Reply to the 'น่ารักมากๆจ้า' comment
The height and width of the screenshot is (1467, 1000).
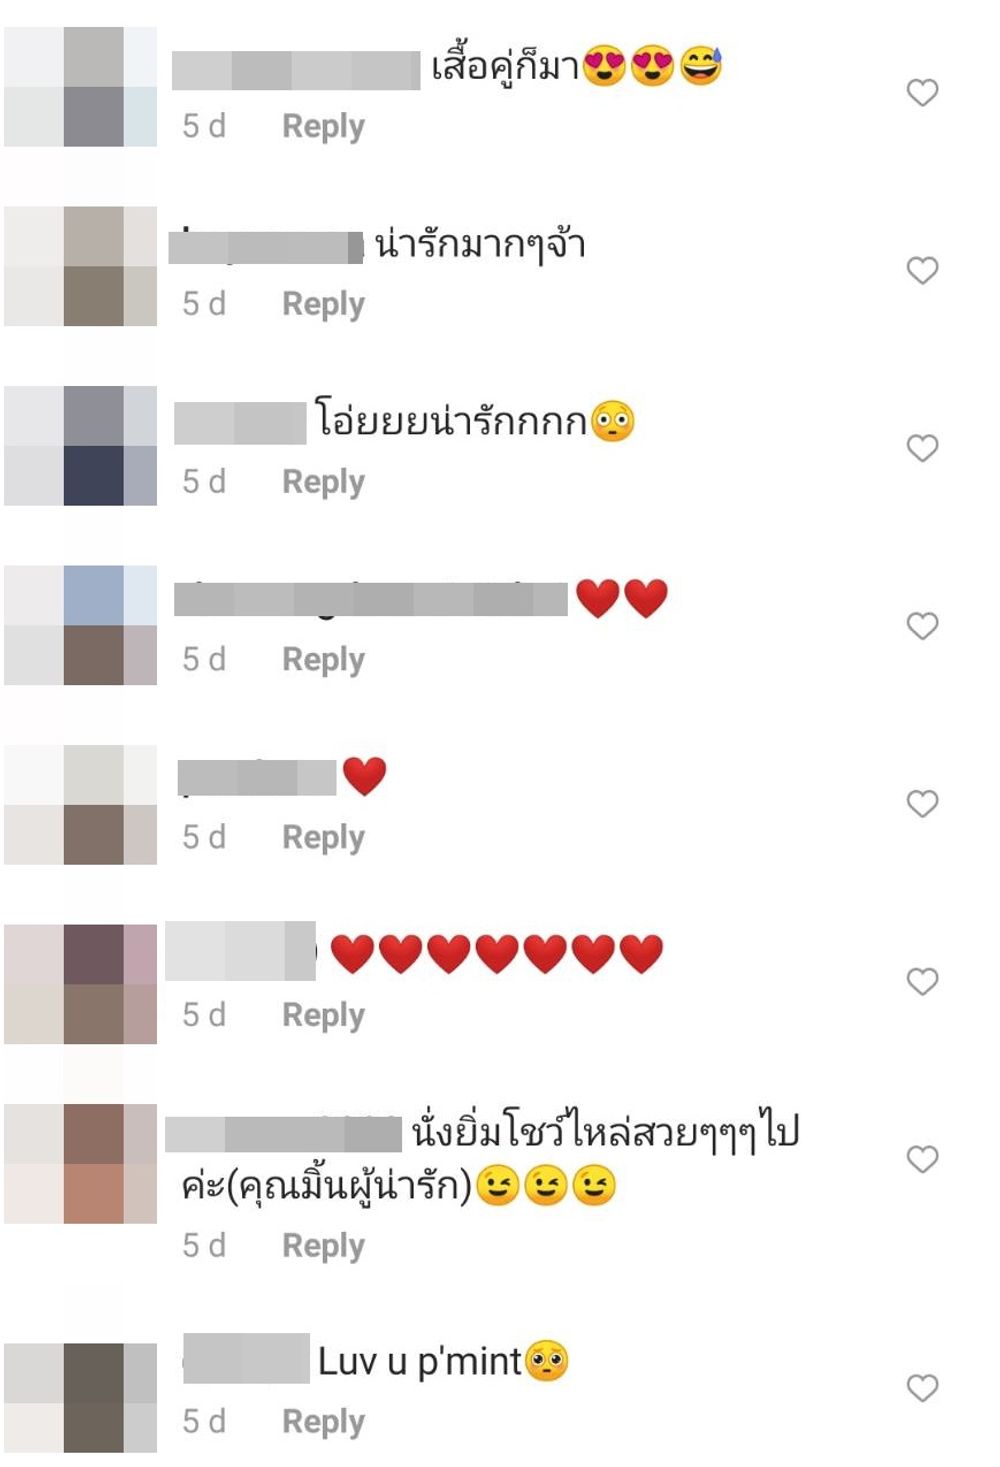[323, 304]
